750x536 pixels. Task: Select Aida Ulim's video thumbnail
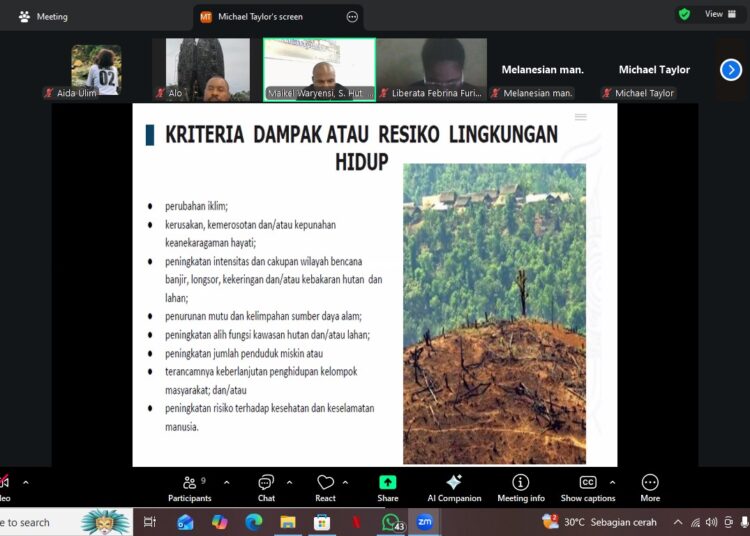(x=96, y=70)
